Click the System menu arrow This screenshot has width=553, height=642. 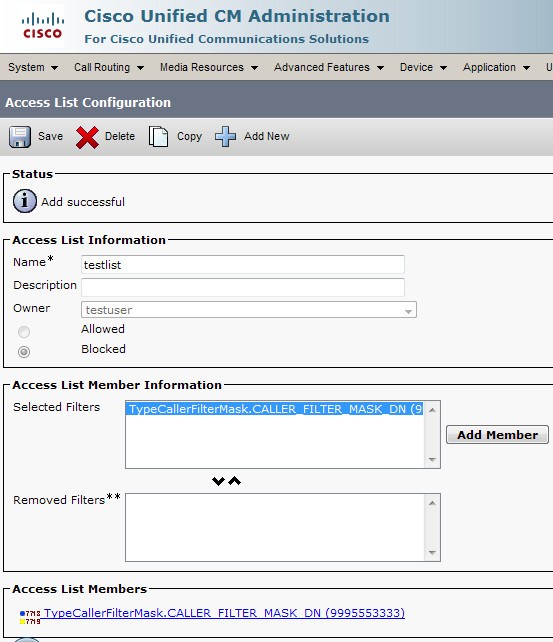coord(54,68)
